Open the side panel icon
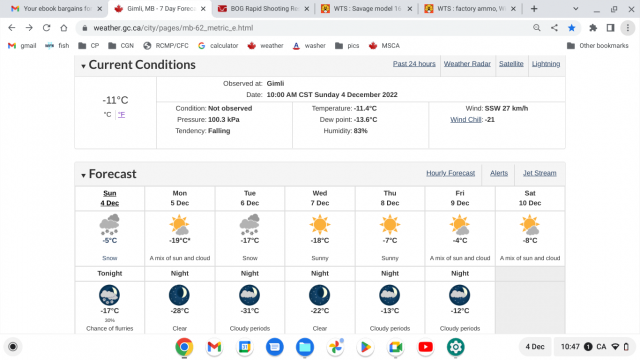 pyautogui.click(x=610, y=28)
